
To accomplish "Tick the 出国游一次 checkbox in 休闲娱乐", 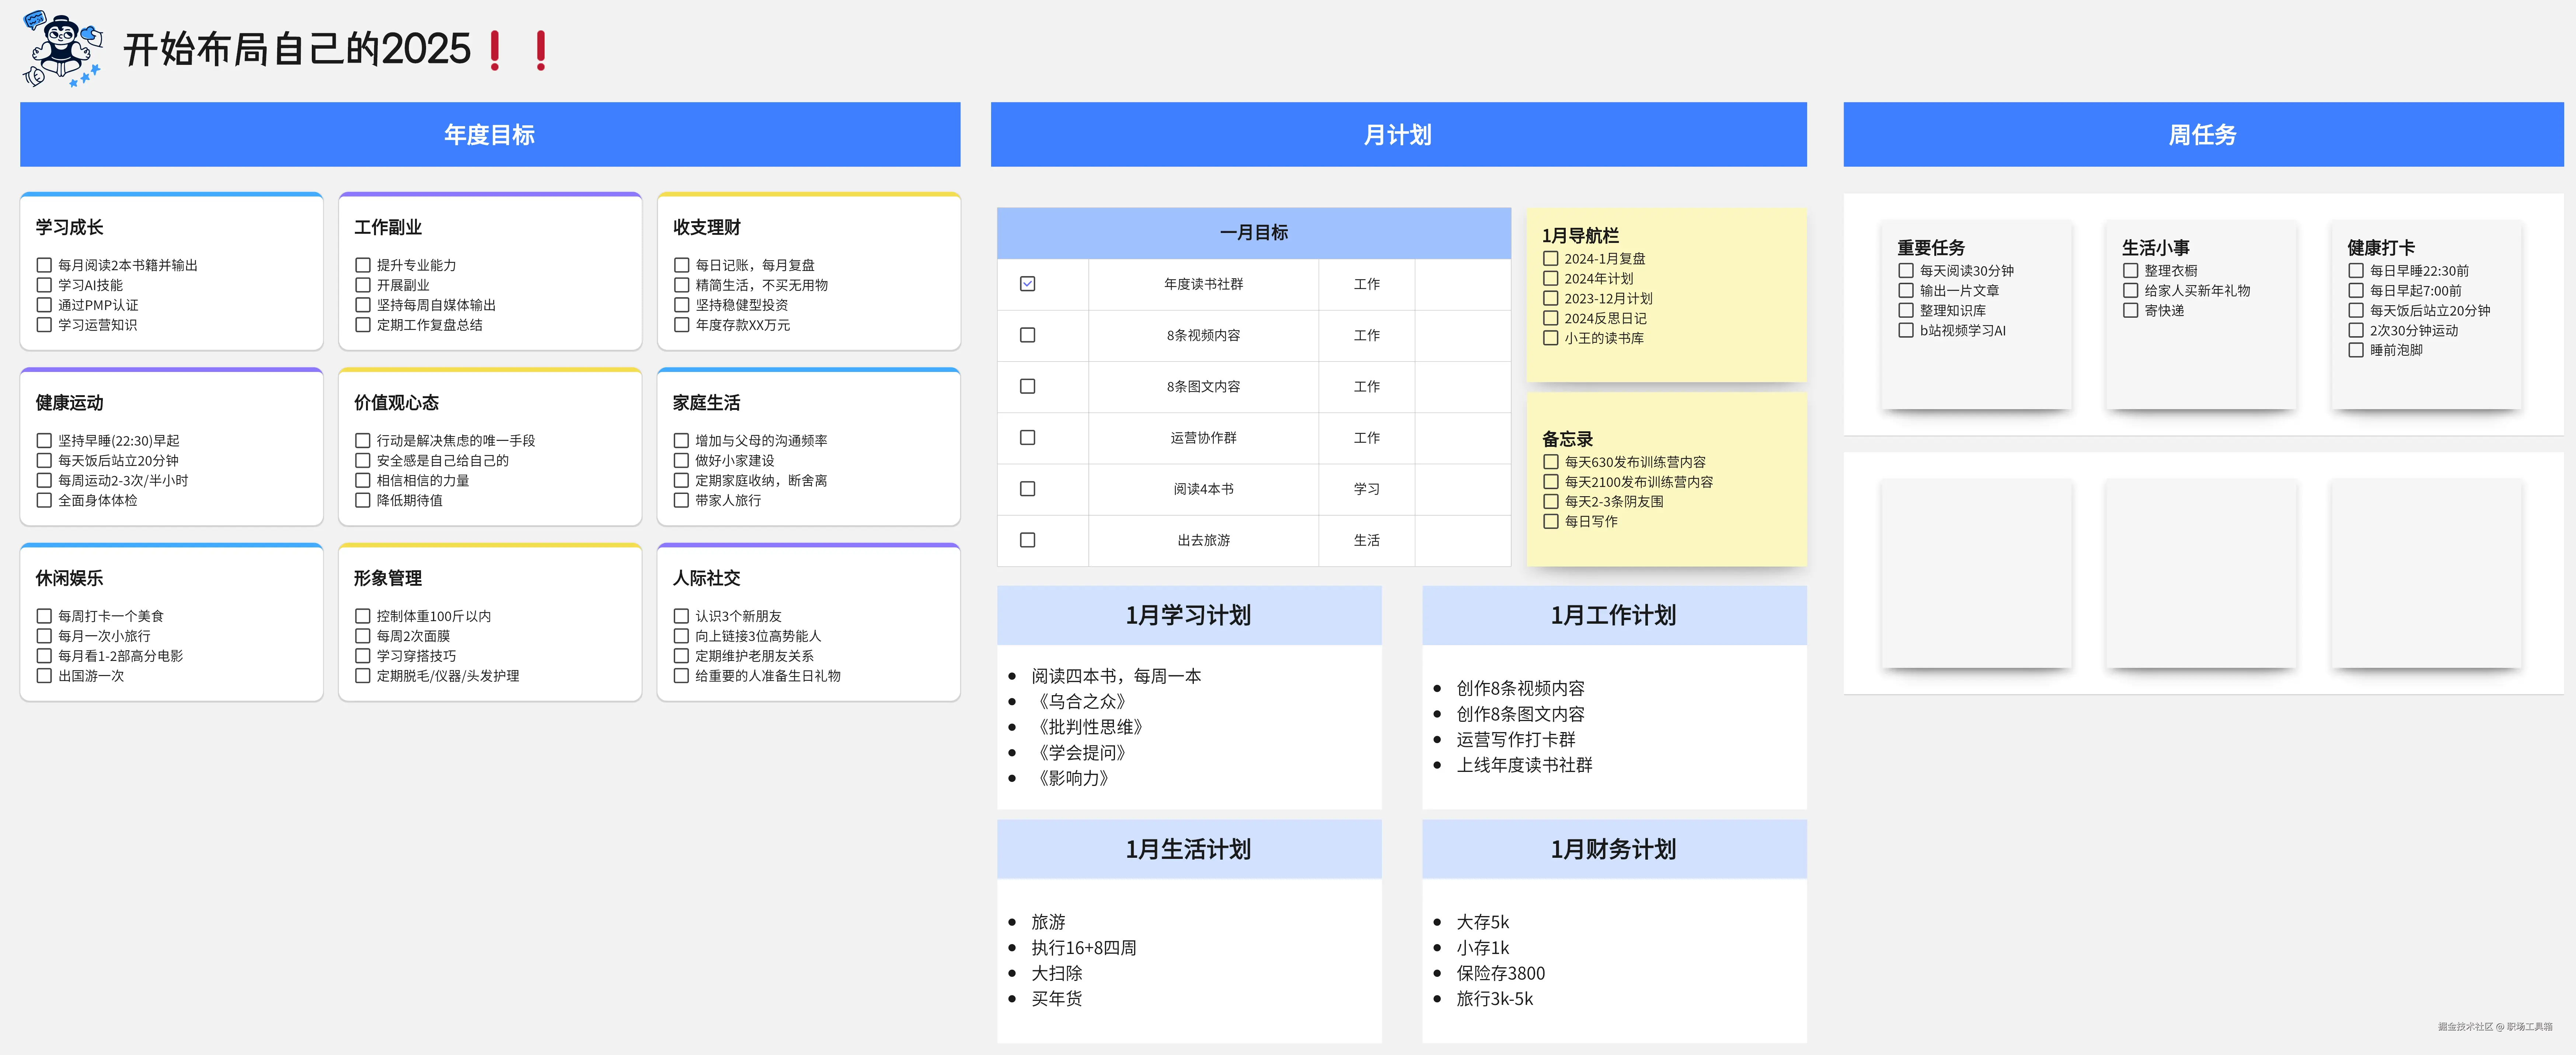I will pyautogui.click(x=44, y=676).
